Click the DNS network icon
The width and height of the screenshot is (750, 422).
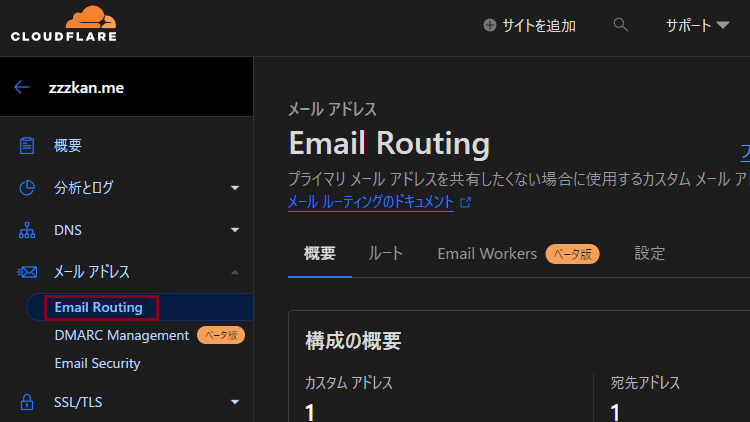click(x=27, y=230)
